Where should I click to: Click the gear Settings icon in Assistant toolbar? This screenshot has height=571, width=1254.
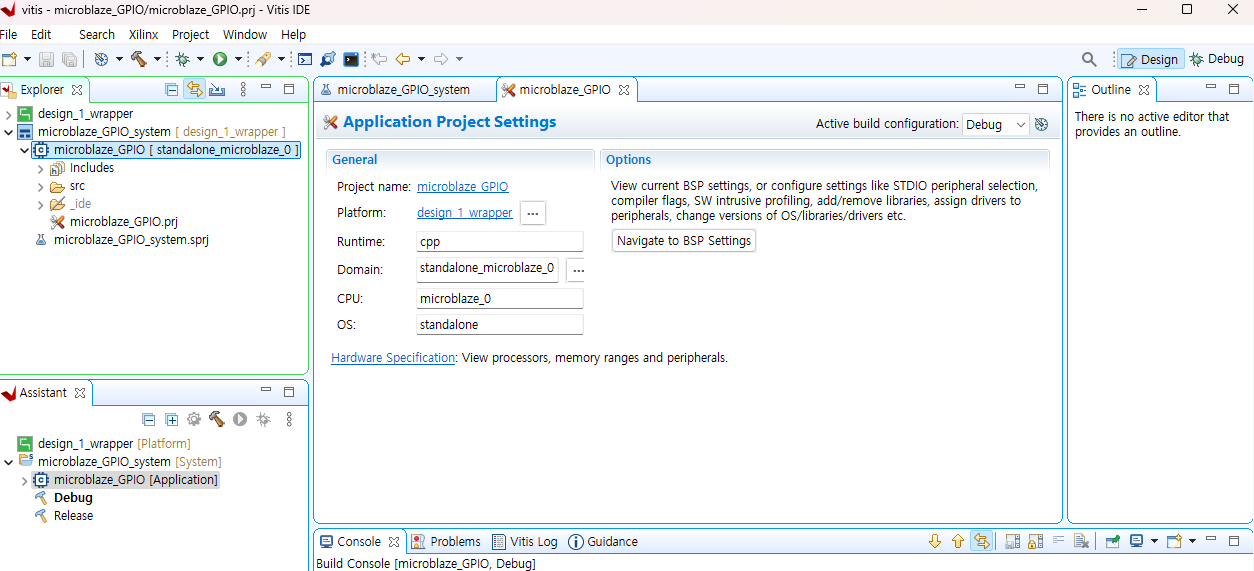(x=194, y=419)
